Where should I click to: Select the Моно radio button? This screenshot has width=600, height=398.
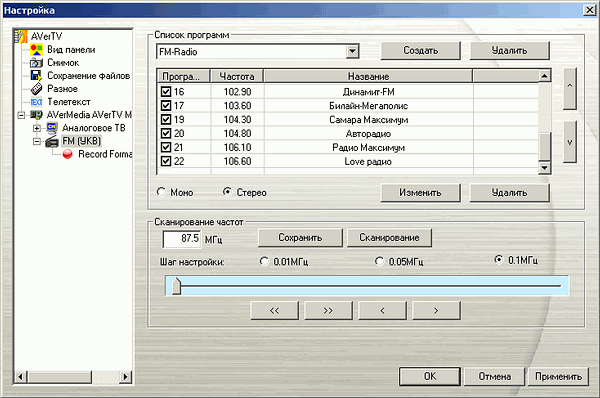pos(161,192)
